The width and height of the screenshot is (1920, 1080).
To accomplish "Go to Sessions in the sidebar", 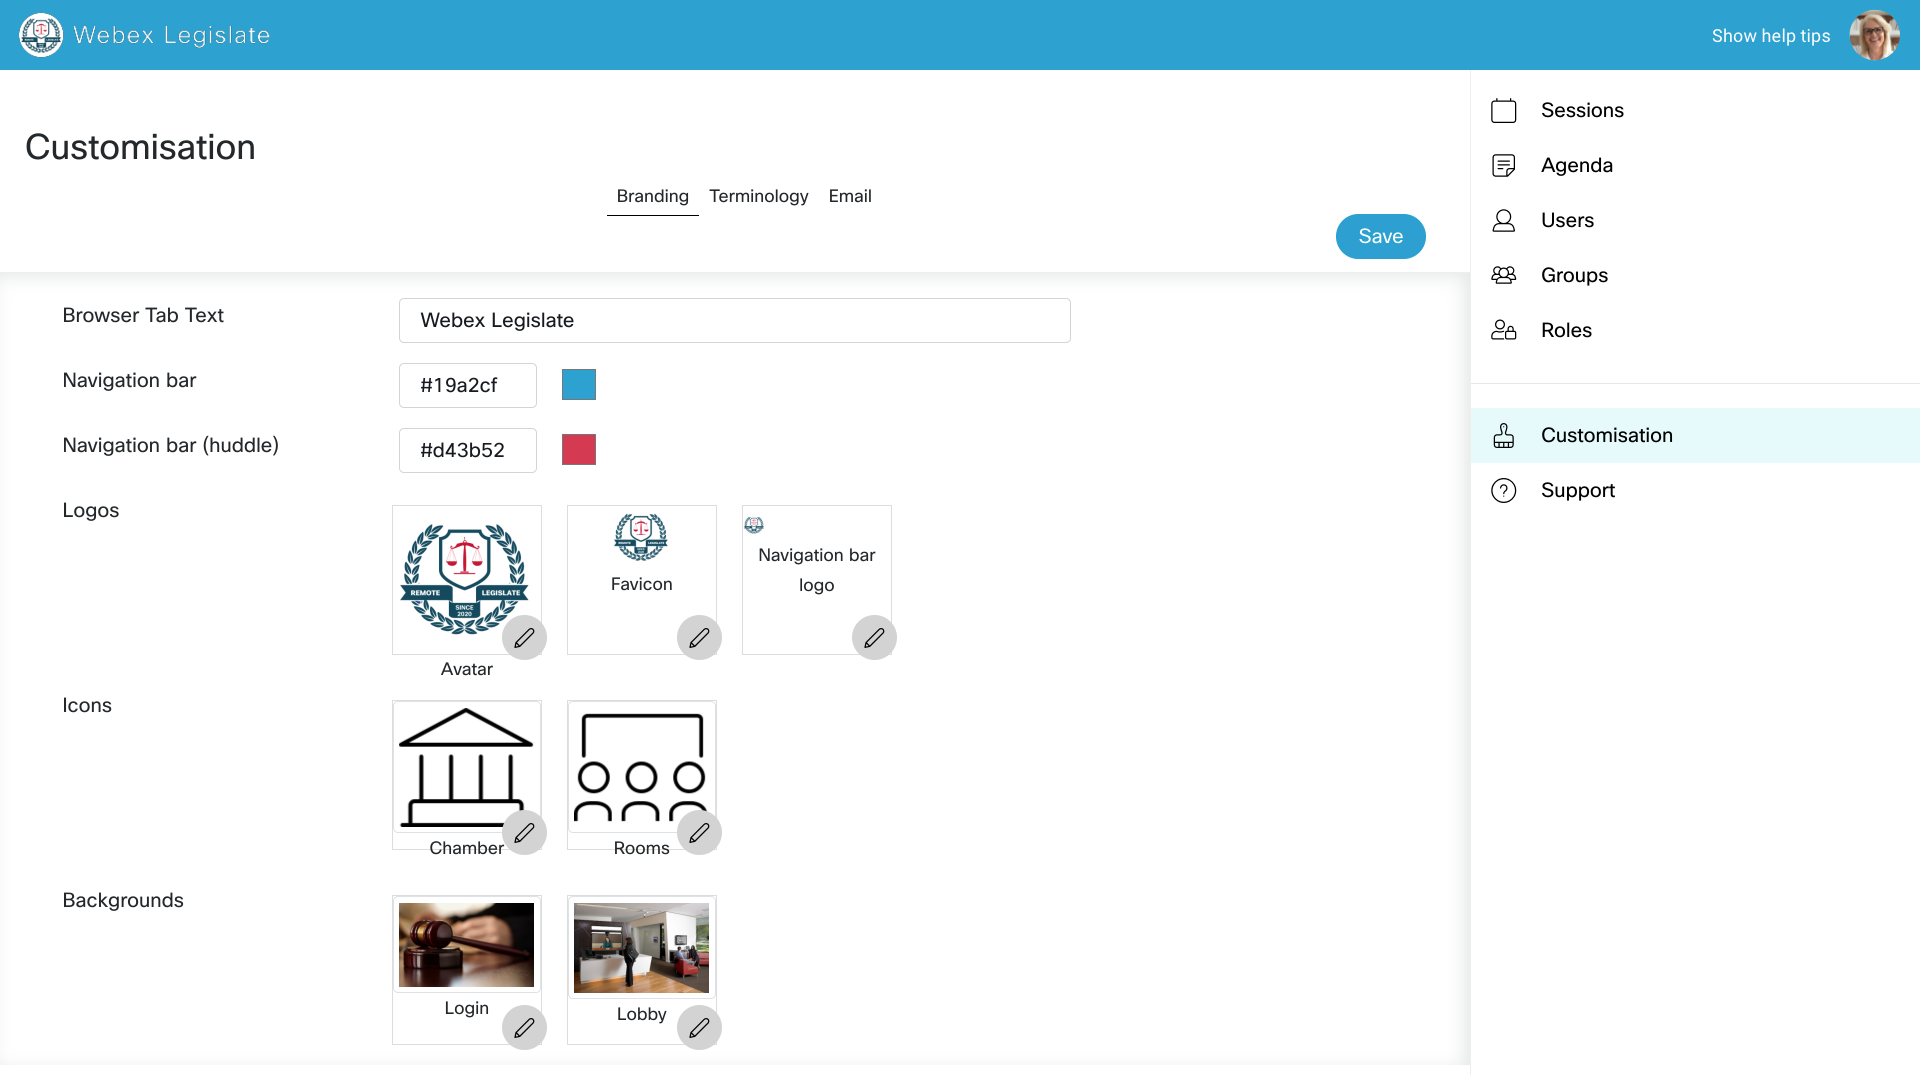I will coord(1581,111).
